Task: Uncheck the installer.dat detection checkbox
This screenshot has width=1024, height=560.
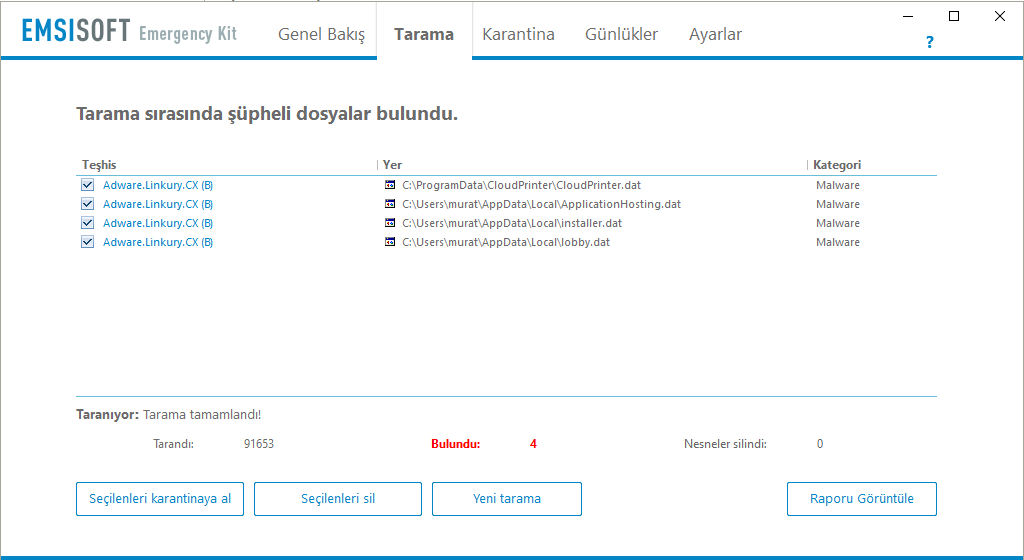Action: click(88, 223)
